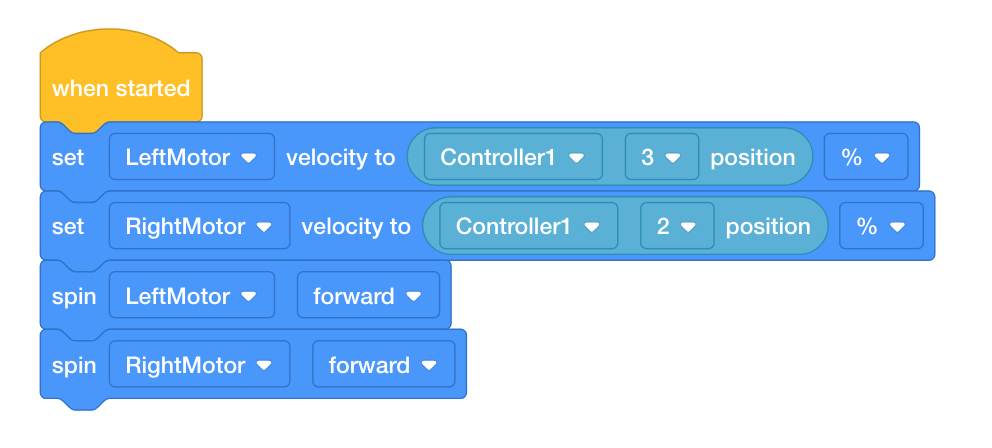Open LeftMotor dropdown in first set block
992x448 pixels.
tap(192, 157)
